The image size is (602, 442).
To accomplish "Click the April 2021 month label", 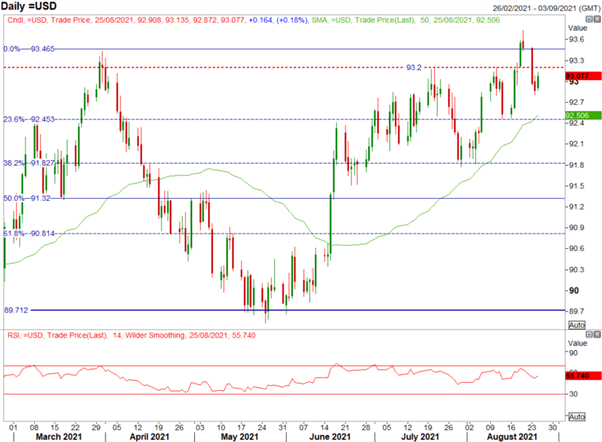I will pyautogui.click(x=149, y=437).
